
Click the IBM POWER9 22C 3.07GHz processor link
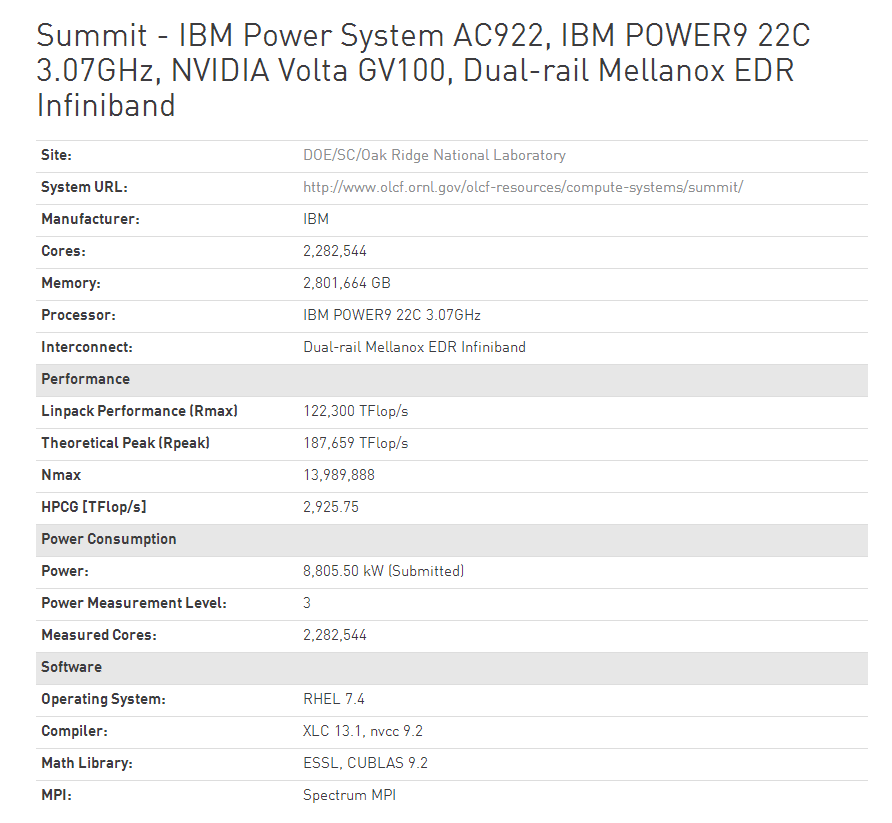pos(391,315)
